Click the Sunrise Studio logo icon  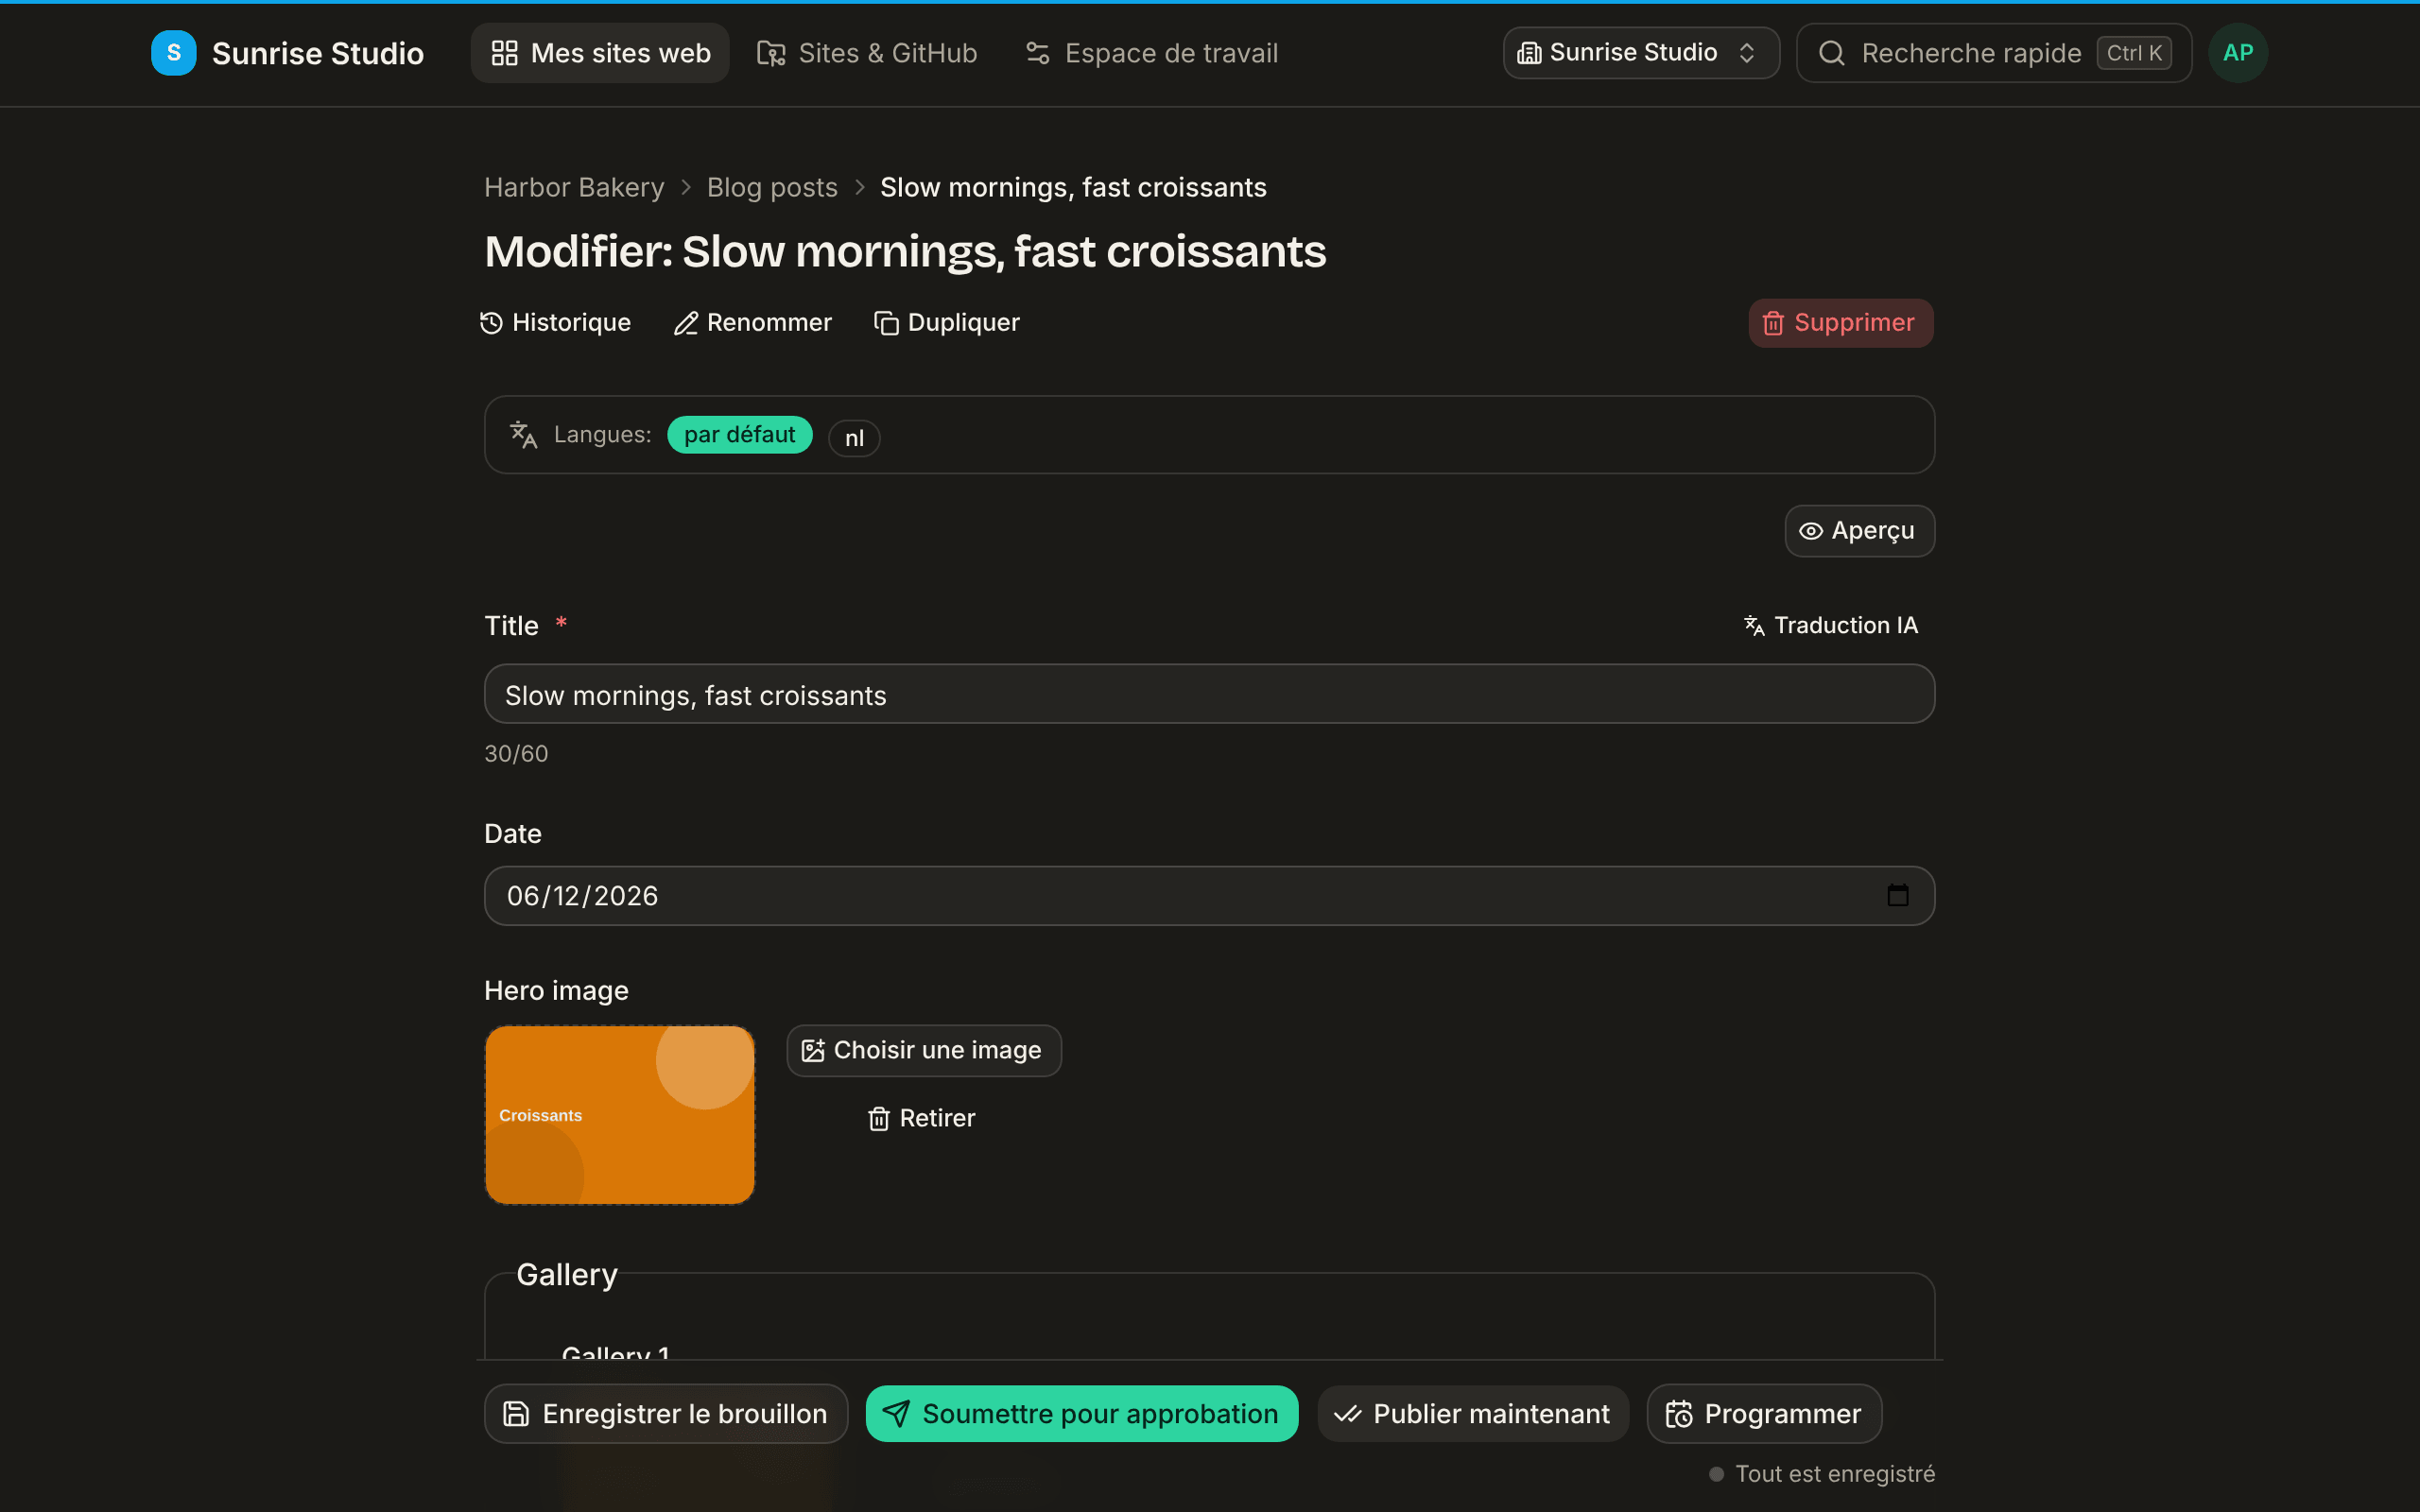pyautogui.click(x=173, y=53)
